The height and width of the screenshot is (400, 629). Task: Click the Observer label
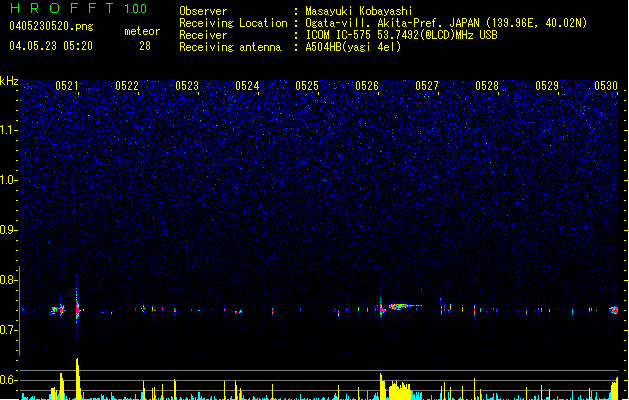(203, 11)
